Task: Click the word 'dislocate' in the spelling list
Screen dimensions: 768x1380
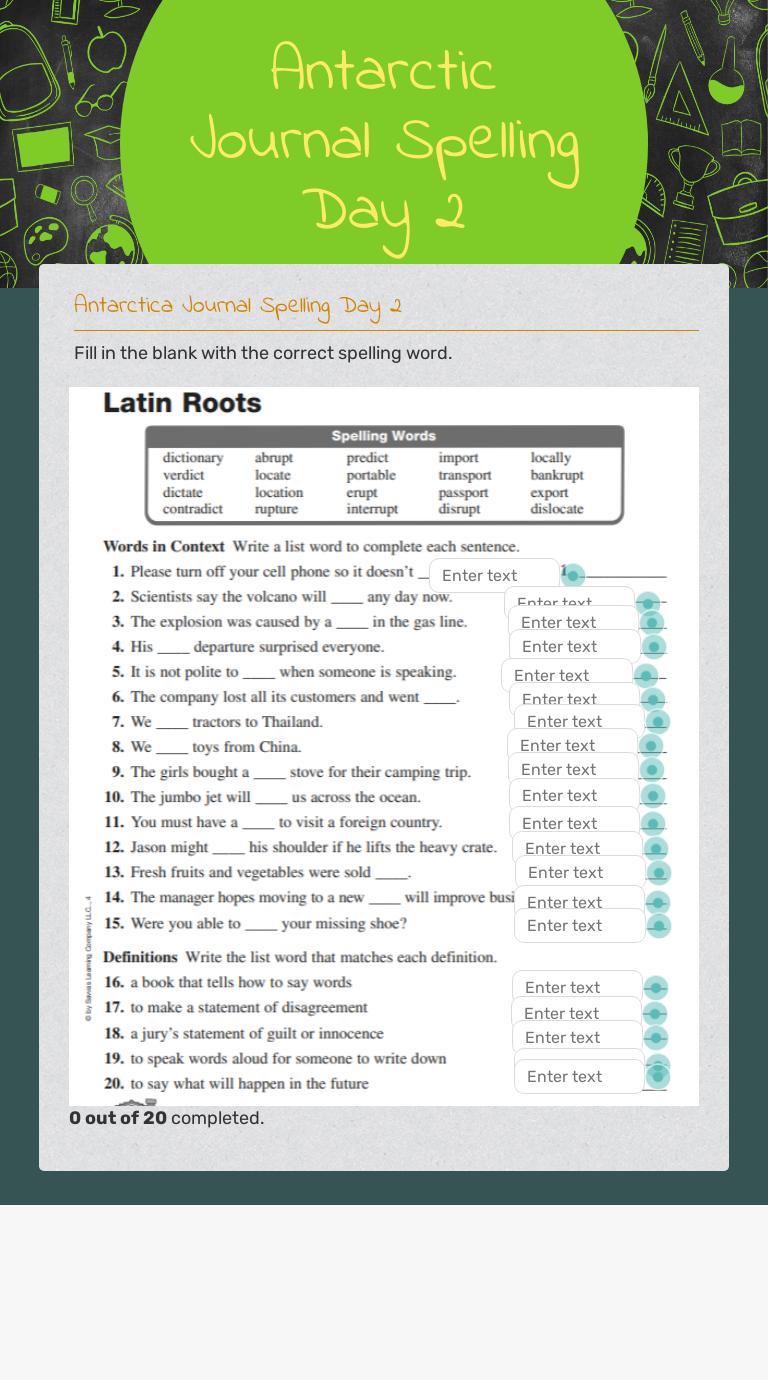Action: click(x=557, y=509)
